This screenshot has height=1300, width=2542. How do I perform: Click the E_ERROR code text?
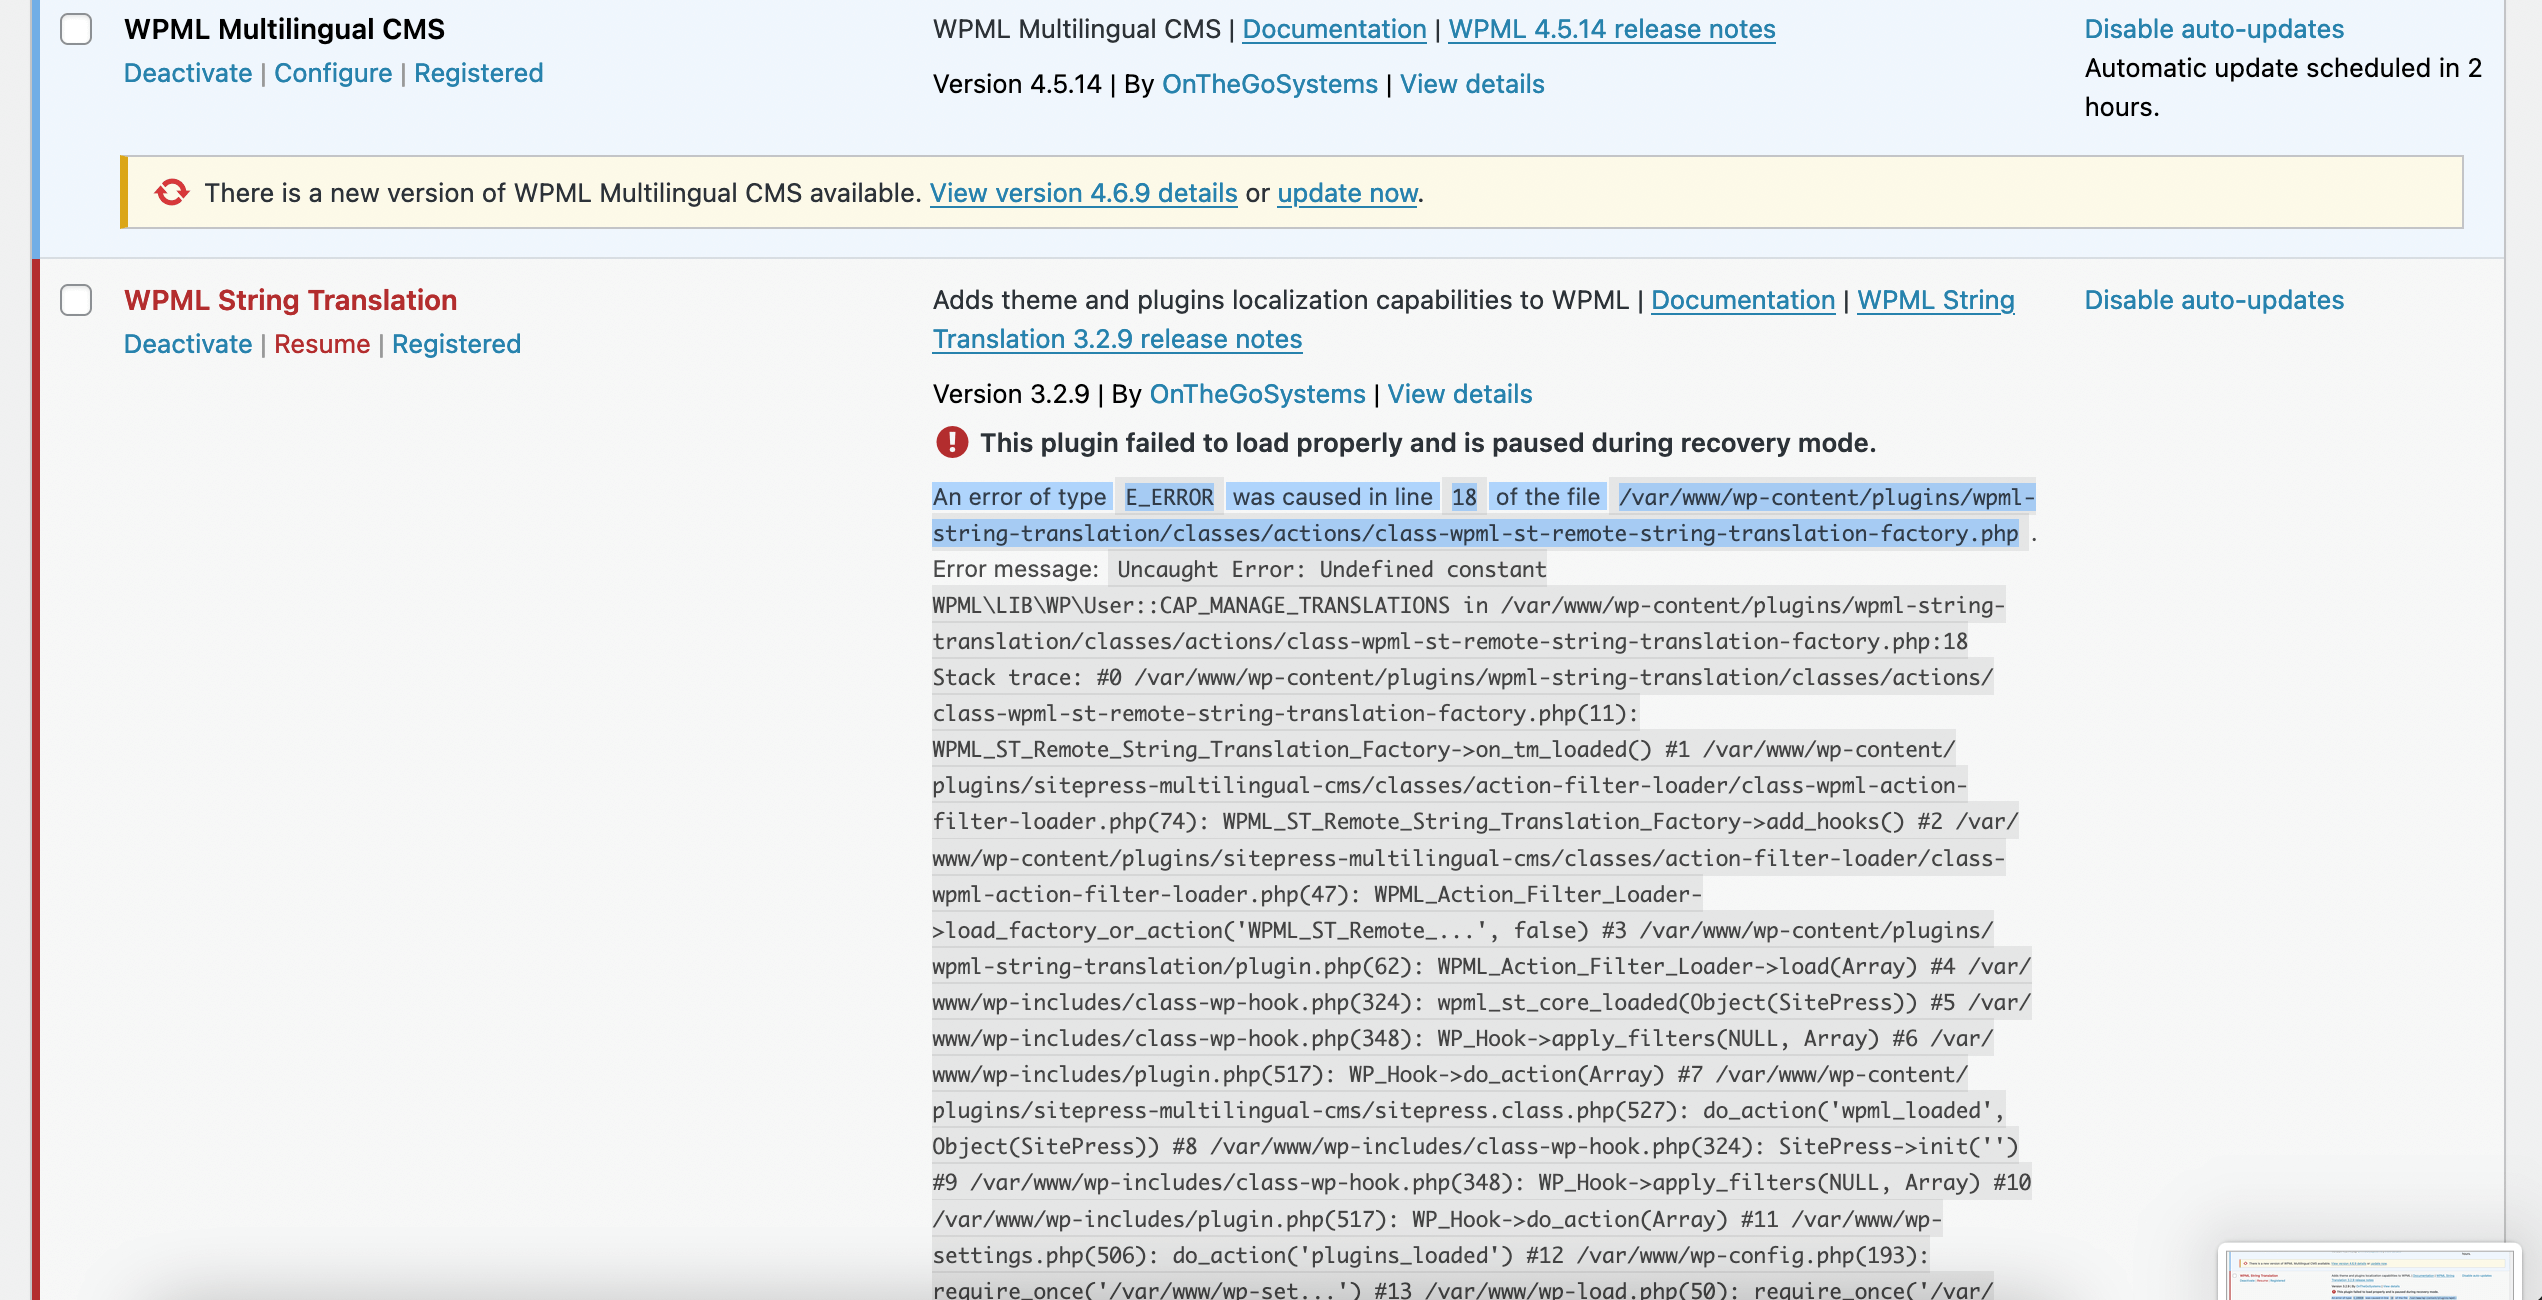coord(1169,497)
